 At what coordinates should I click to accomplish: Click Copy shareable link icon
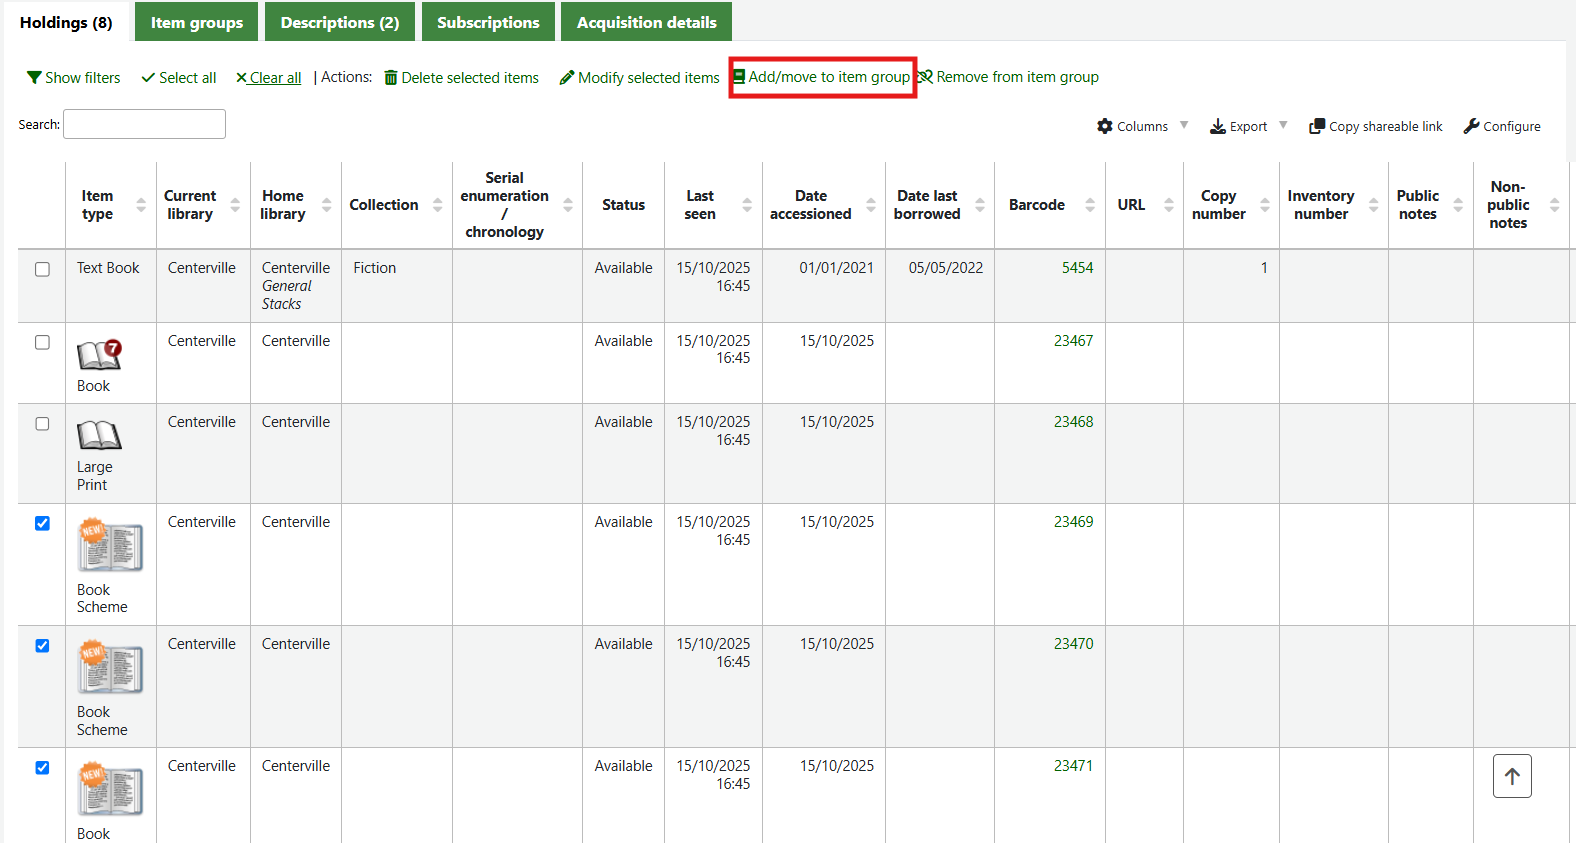coord(1317,126)
